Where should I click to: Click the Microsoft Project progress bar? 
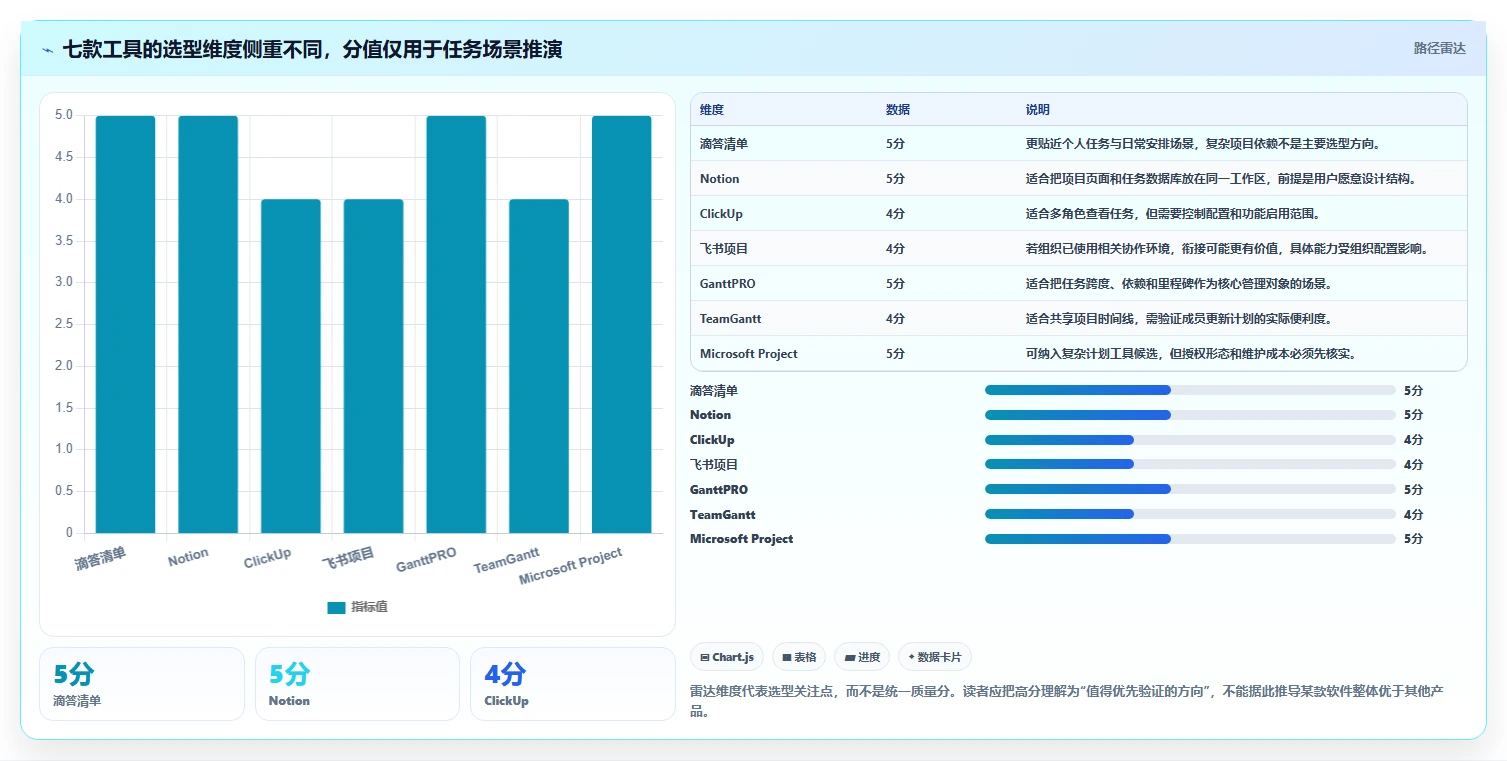point(1190,539)
